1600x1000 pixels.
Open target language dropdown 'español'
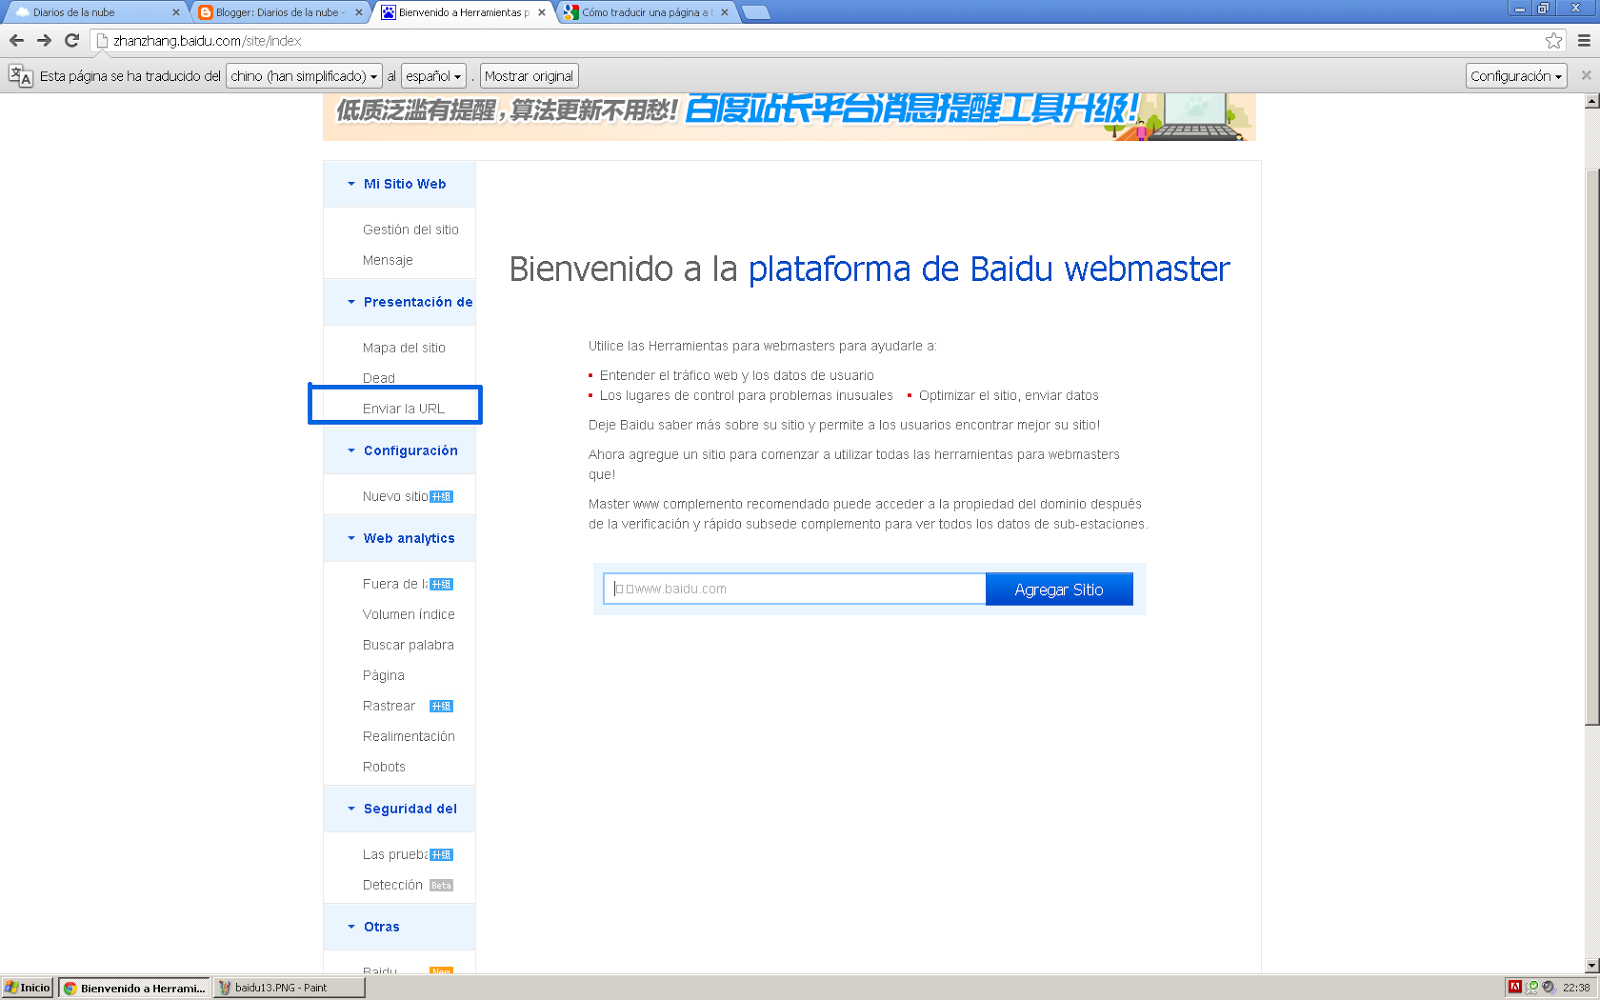click(434, 76)
